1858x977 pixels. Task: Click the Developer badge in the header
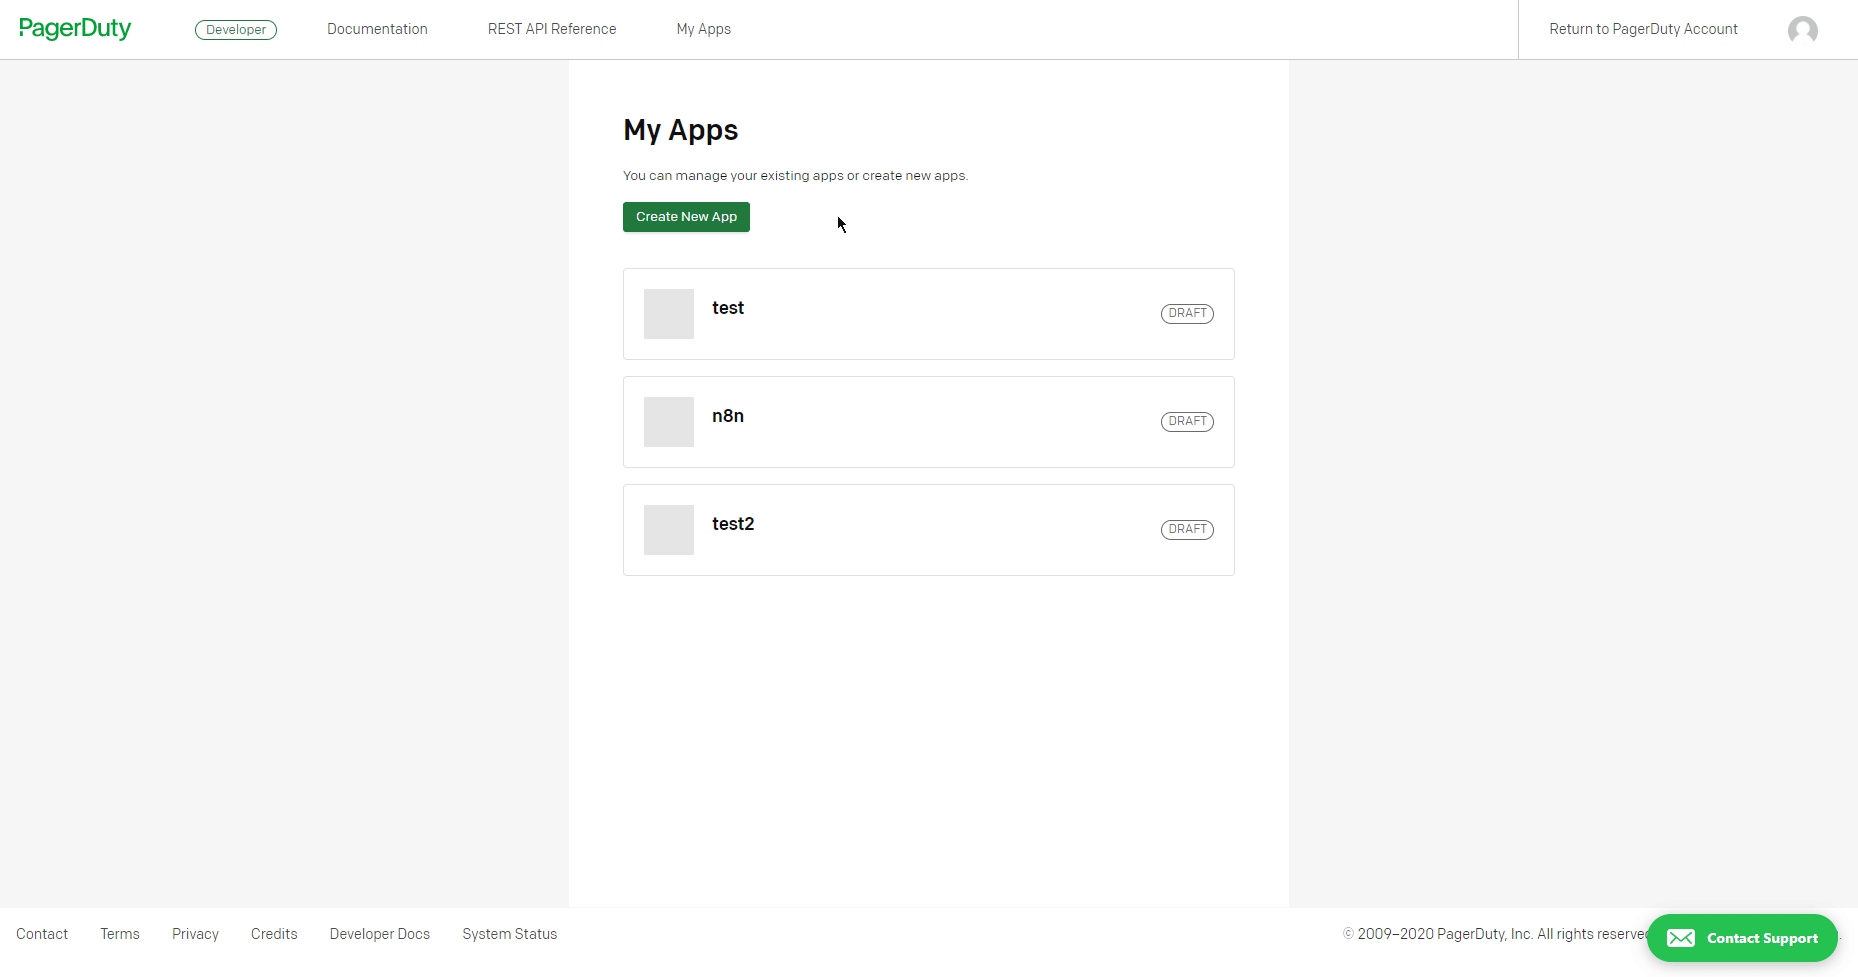236,29
